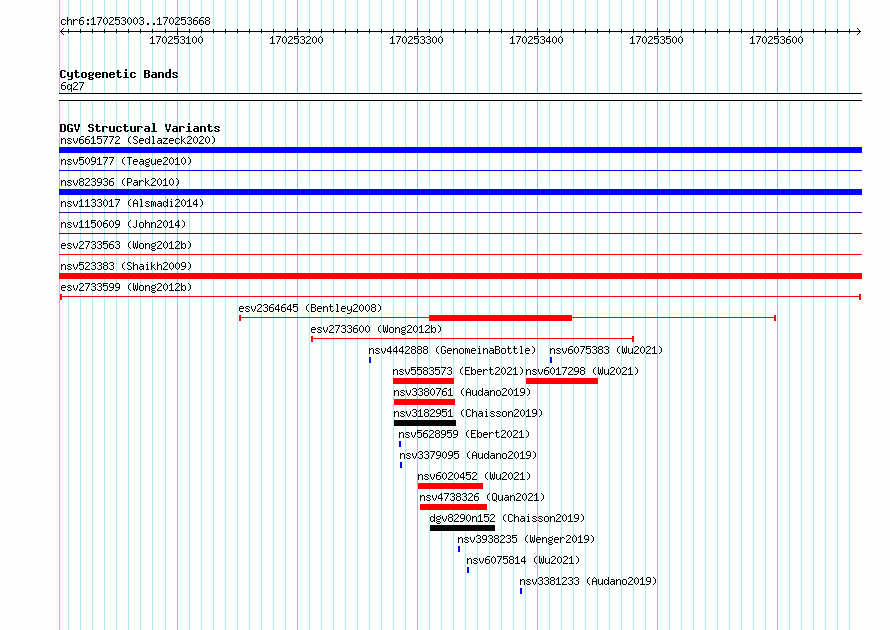890x630 pixels.
Task: Click nsv6020452 (Wu2021) label
Action: (474, 476)
